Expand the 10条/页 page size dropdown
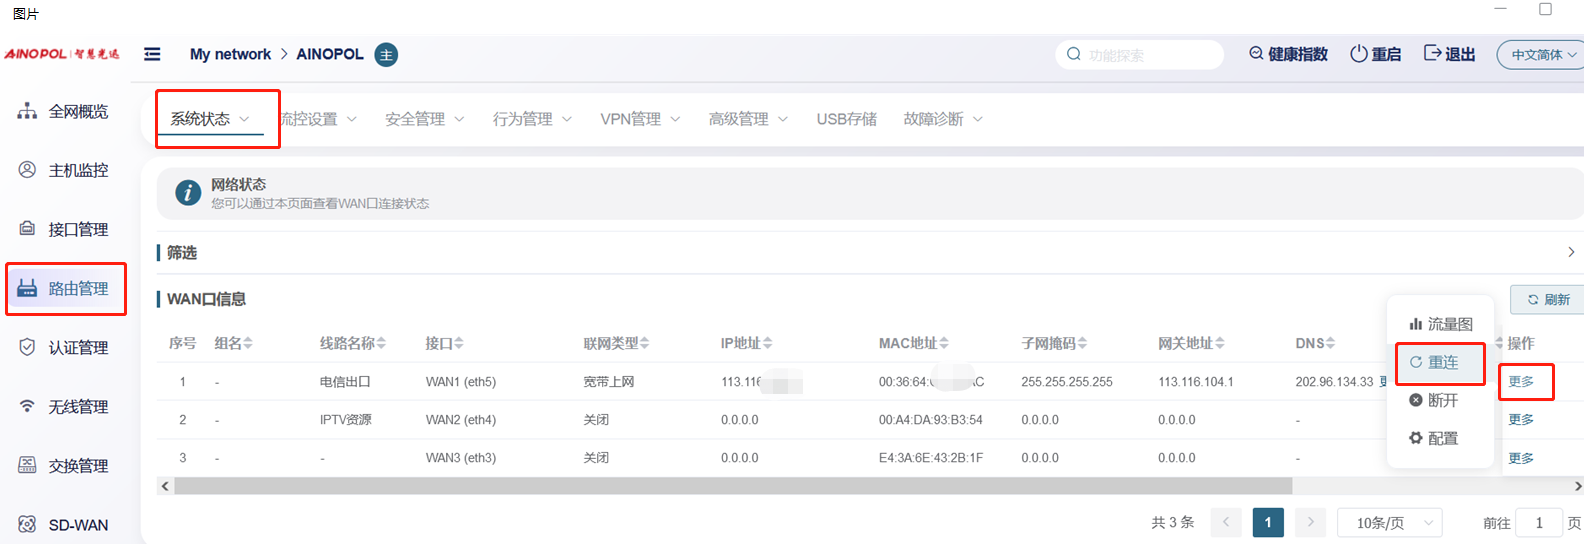Image resolution: width=1584 pixels, height=550 pixels. click(x=1390, y=523)
